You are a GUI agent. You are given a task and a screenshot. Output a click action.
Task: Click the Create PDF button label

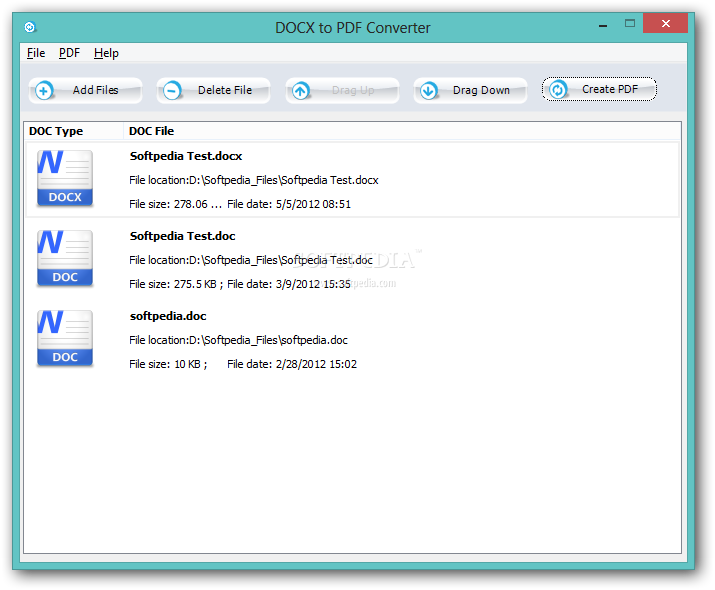coord(610,89)
